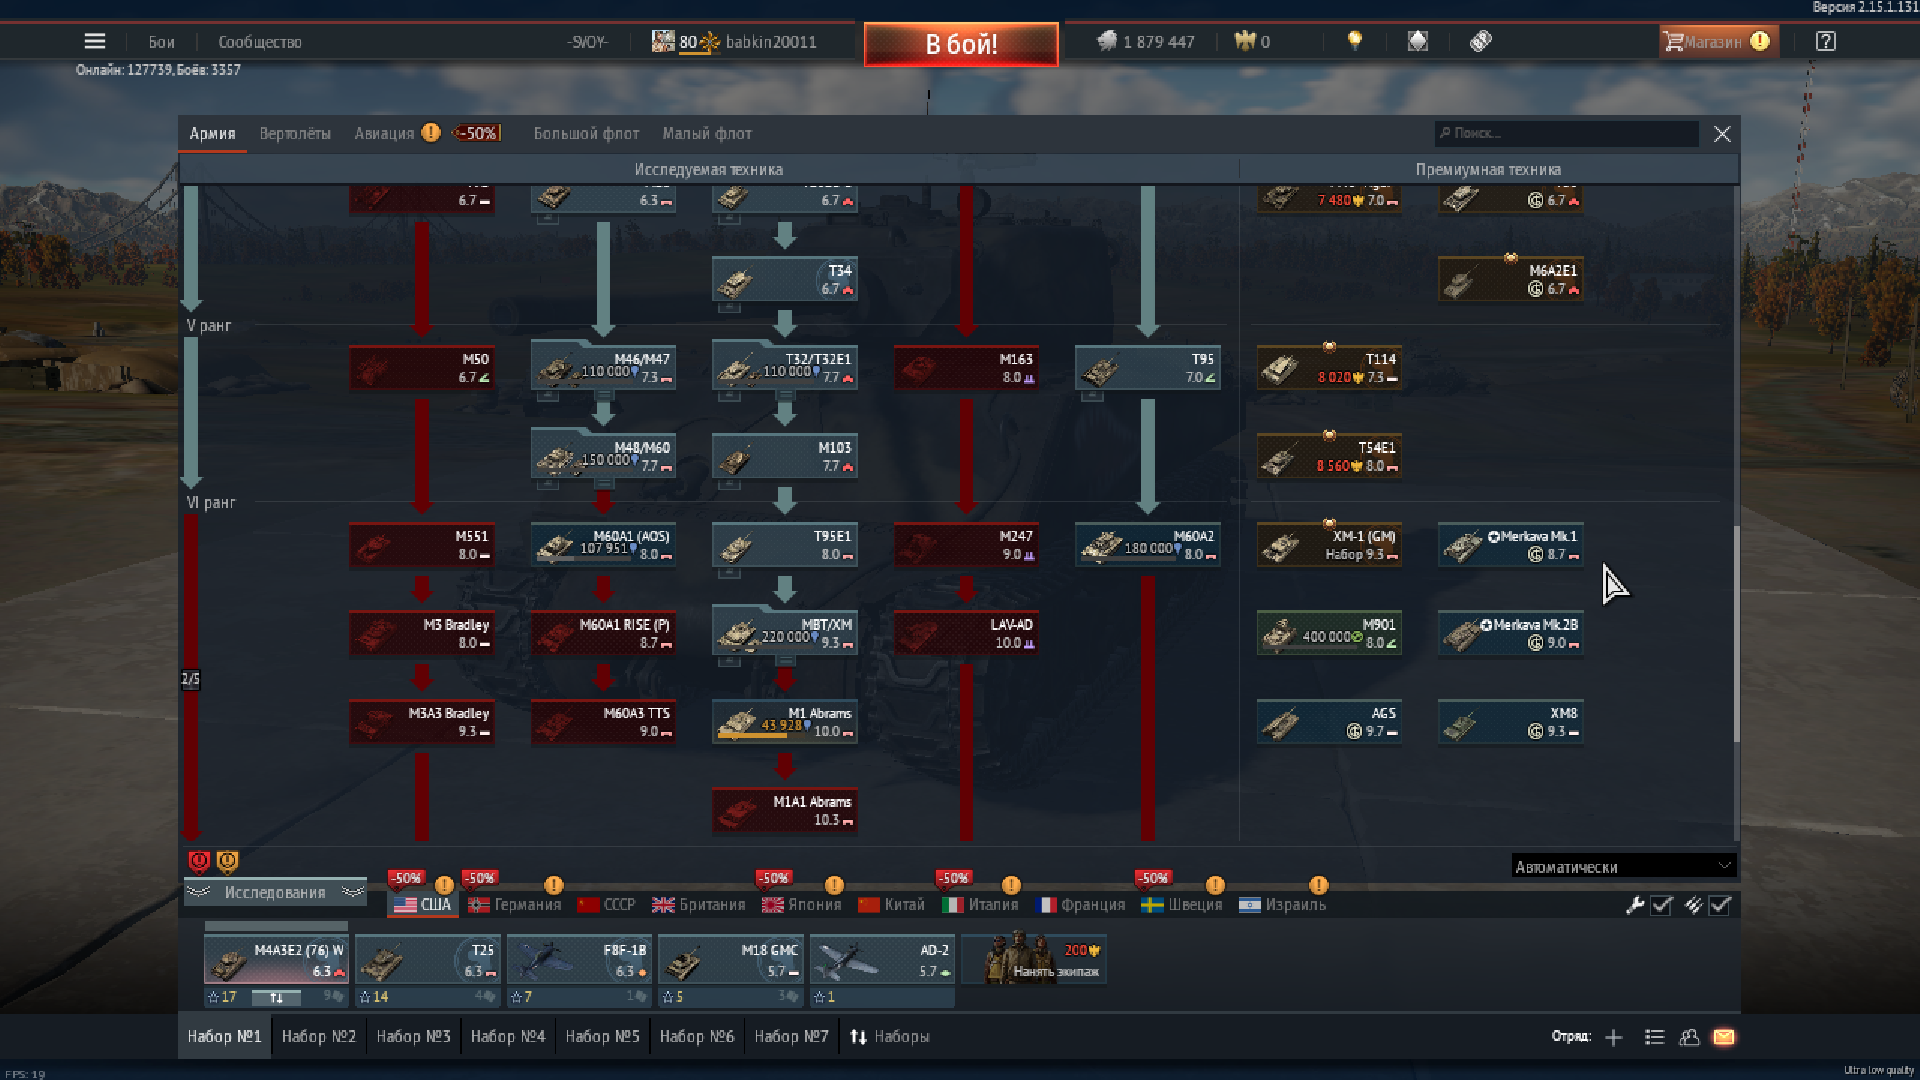Image resolution: width=1920 pixels, height=1080 pixels.
Task: Click the 'В бой!' battle button
Action: point(961,44)
